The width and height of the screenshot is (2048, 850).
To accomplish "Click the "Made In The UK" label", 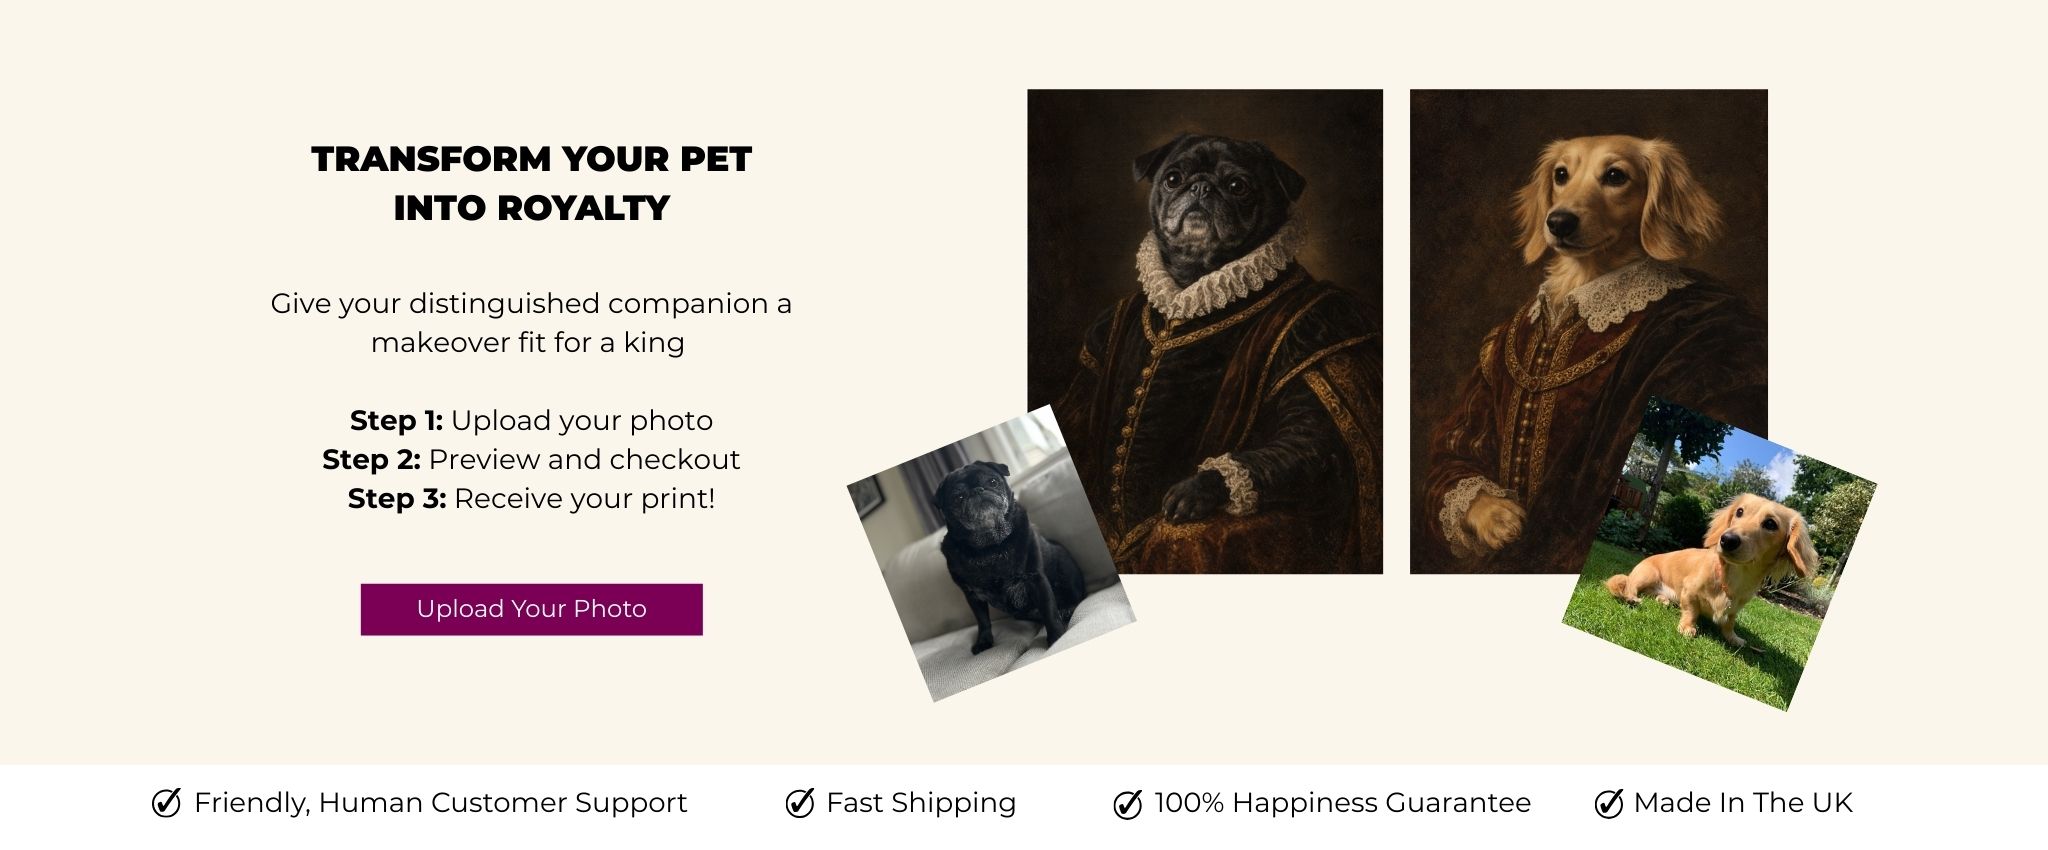I will click(1743, 803).
